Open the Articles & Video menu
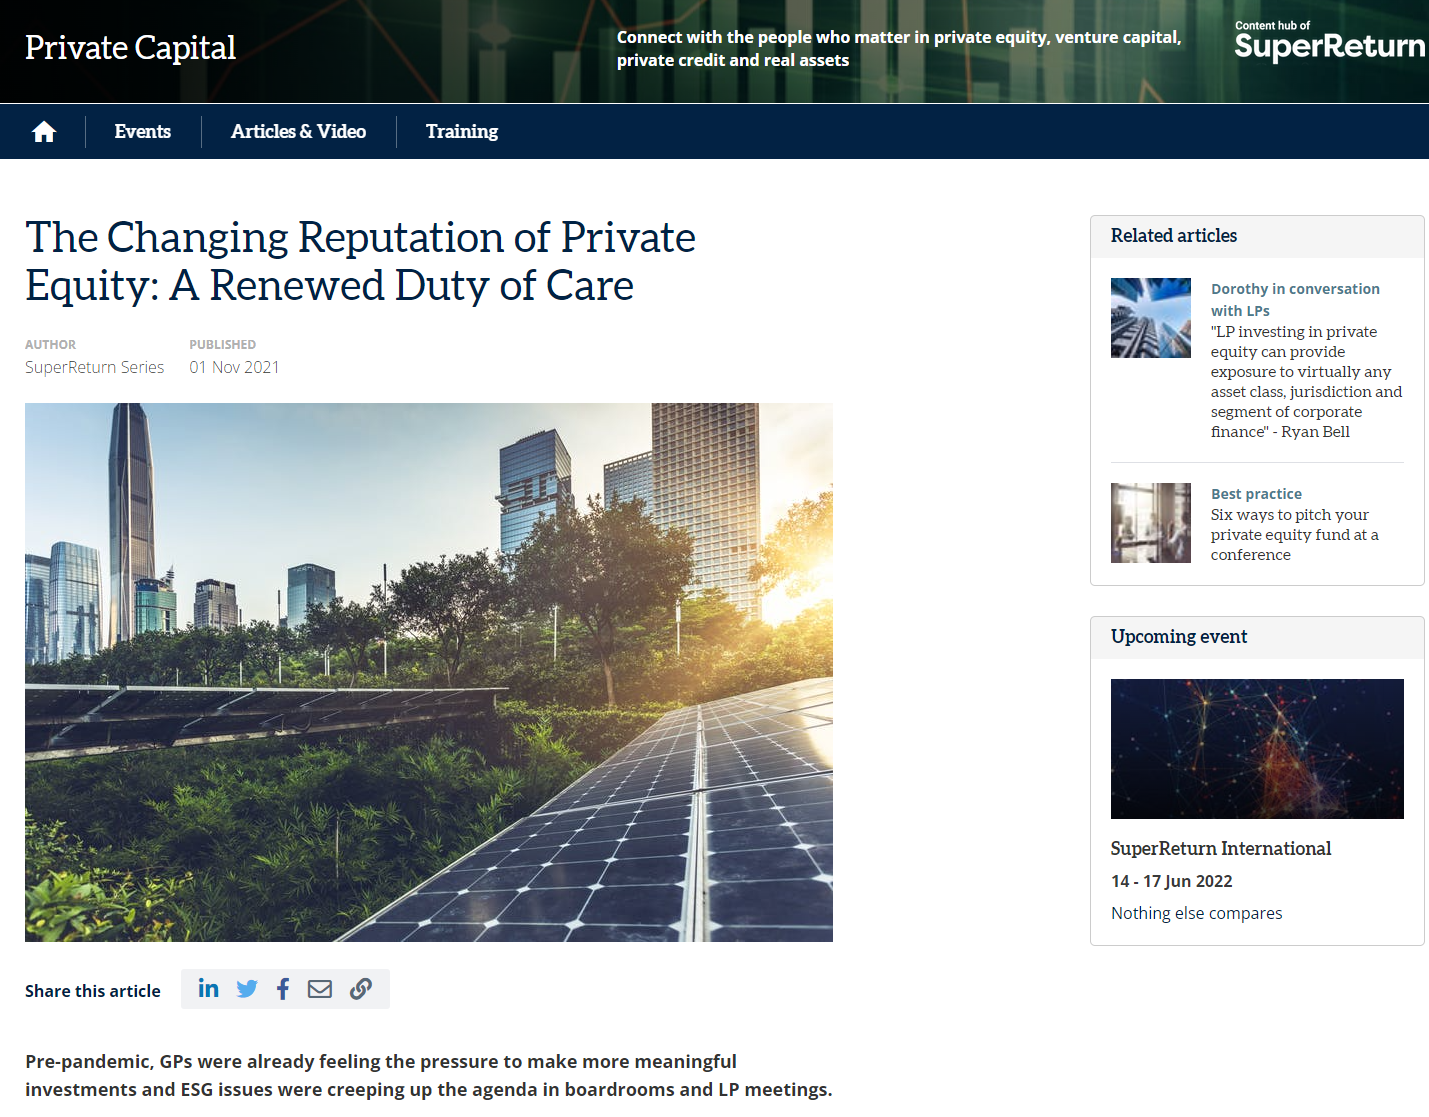 click(298, 131)
